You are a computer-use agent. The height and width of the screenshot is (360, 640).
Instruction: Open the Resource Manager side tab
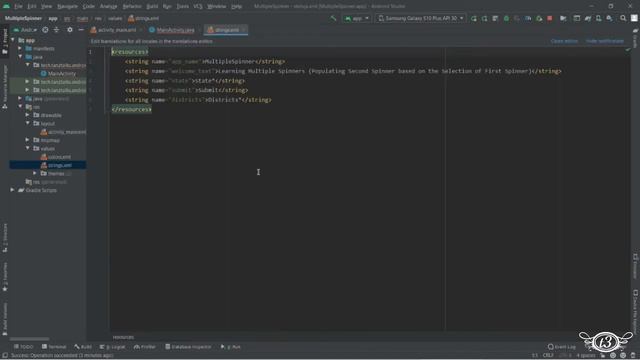[x=5, y=87]
